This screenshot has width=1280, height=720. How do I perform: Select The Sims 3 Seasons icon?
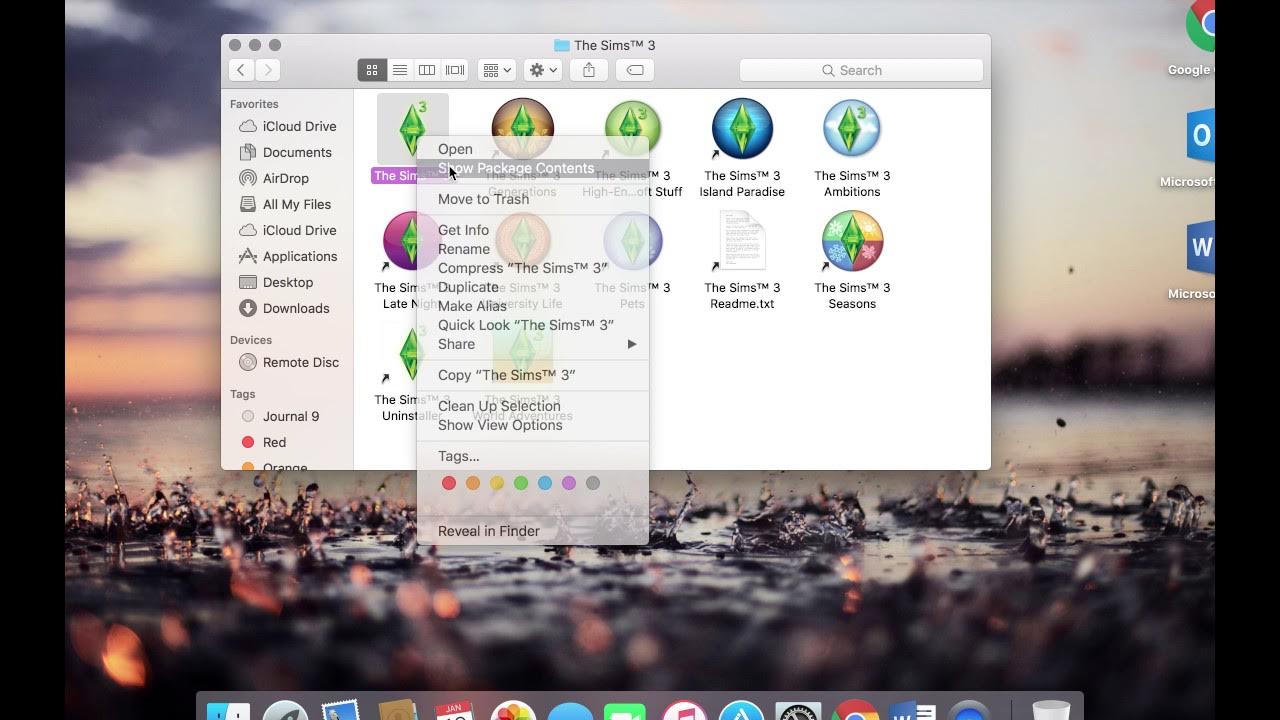[852, 241]
